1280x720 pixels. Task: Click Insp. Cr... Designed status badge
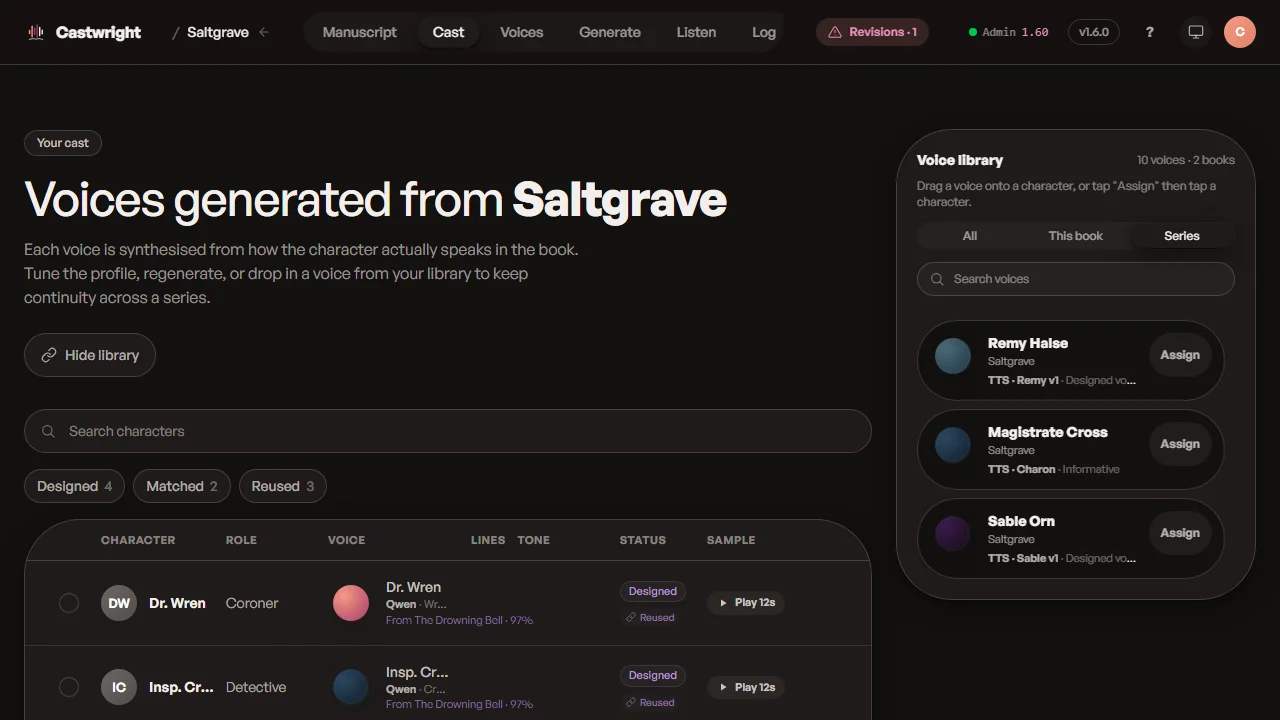tap(653, 675)
